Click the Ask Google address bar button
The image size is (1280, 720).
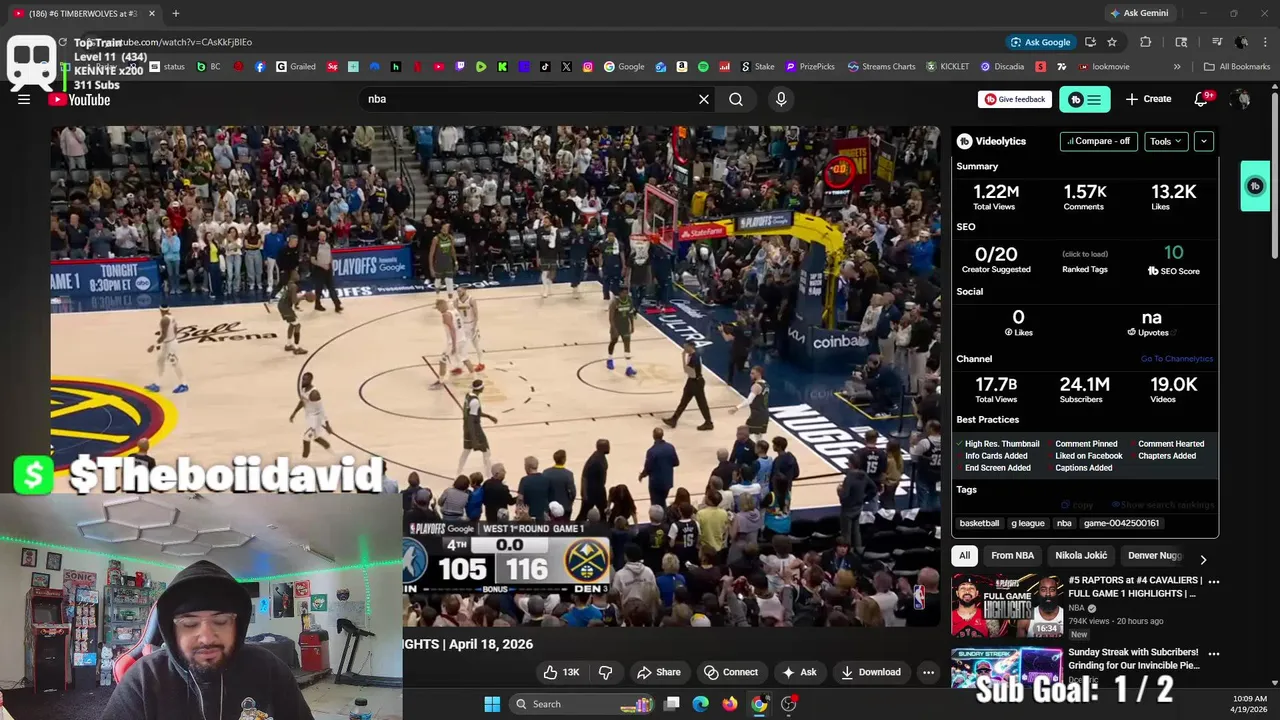1040,42
